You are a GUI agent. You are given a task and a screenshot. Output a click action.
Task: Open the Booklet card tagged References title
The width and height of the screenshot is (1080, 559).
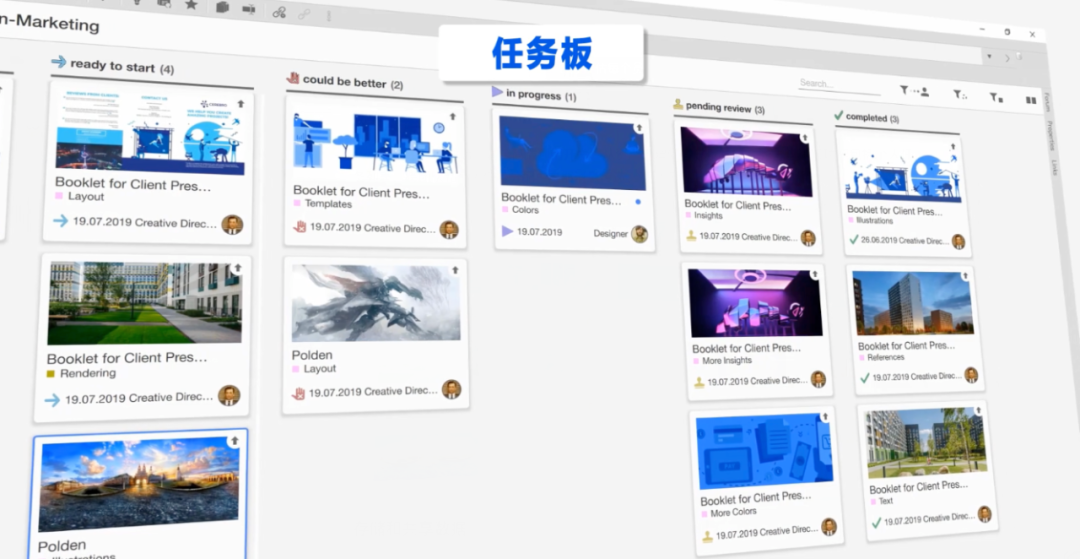(906, 346)
